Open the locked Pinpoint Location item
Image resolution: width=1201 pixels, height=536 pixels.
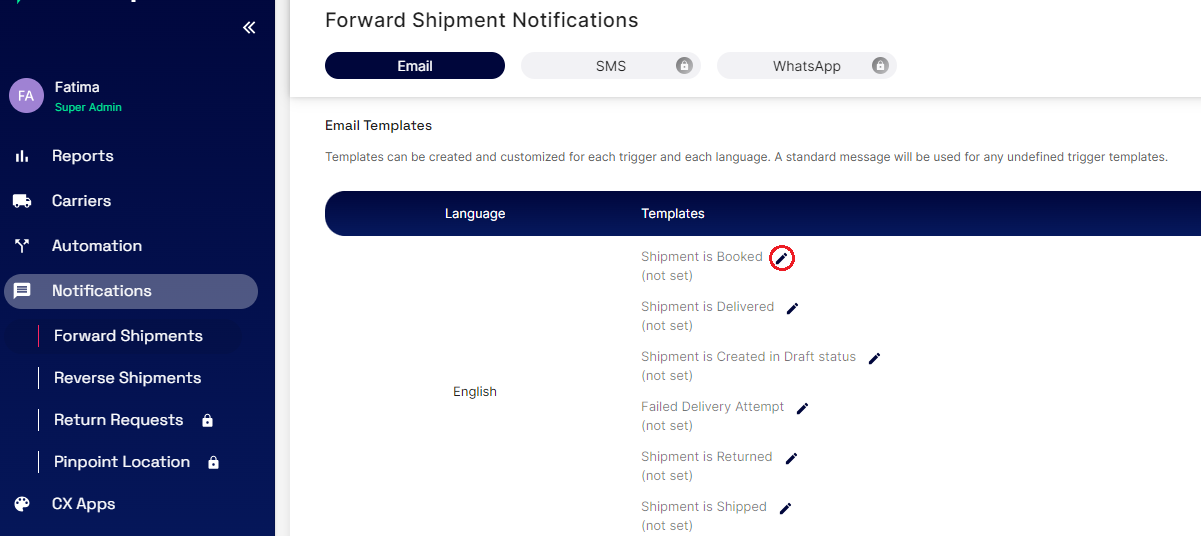click(x=122, y=462)
